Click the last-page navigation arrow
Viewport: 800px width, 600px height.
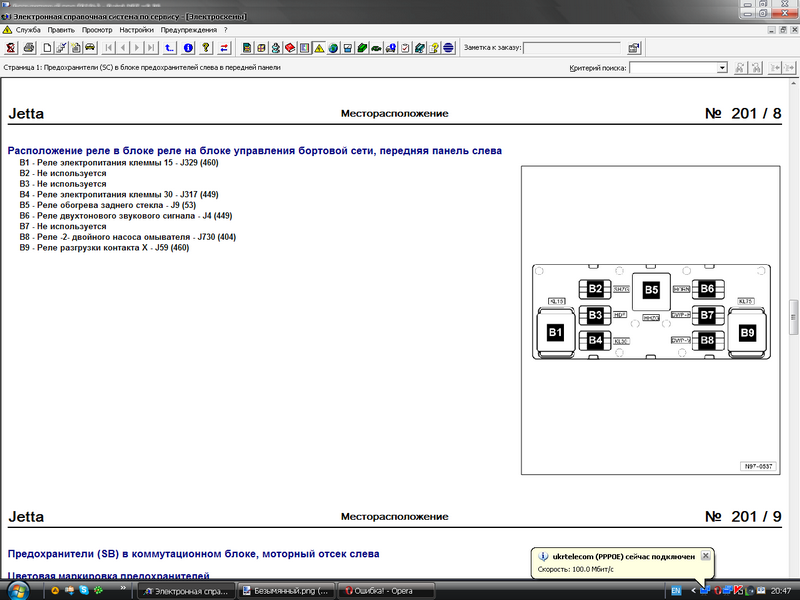151,48
